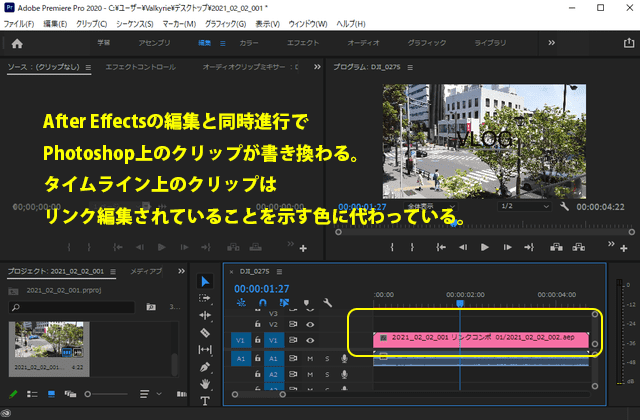This screenshot has height=420, width=640.
Task: Open ファイル menu
Action: [x=19, y=24]
